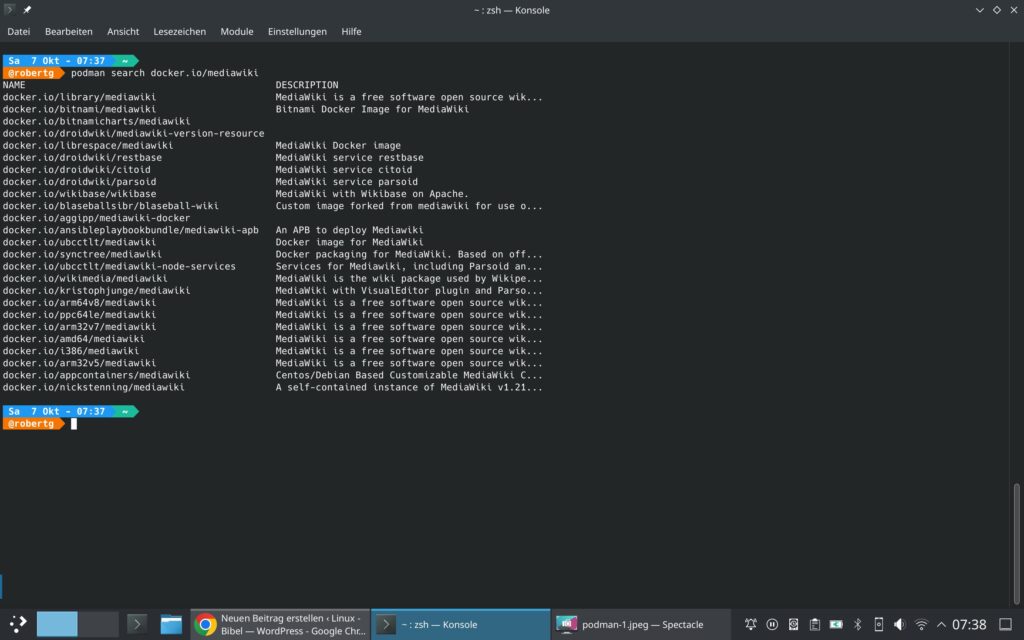Click the 'NAME' column header text

tap(14, 85)
